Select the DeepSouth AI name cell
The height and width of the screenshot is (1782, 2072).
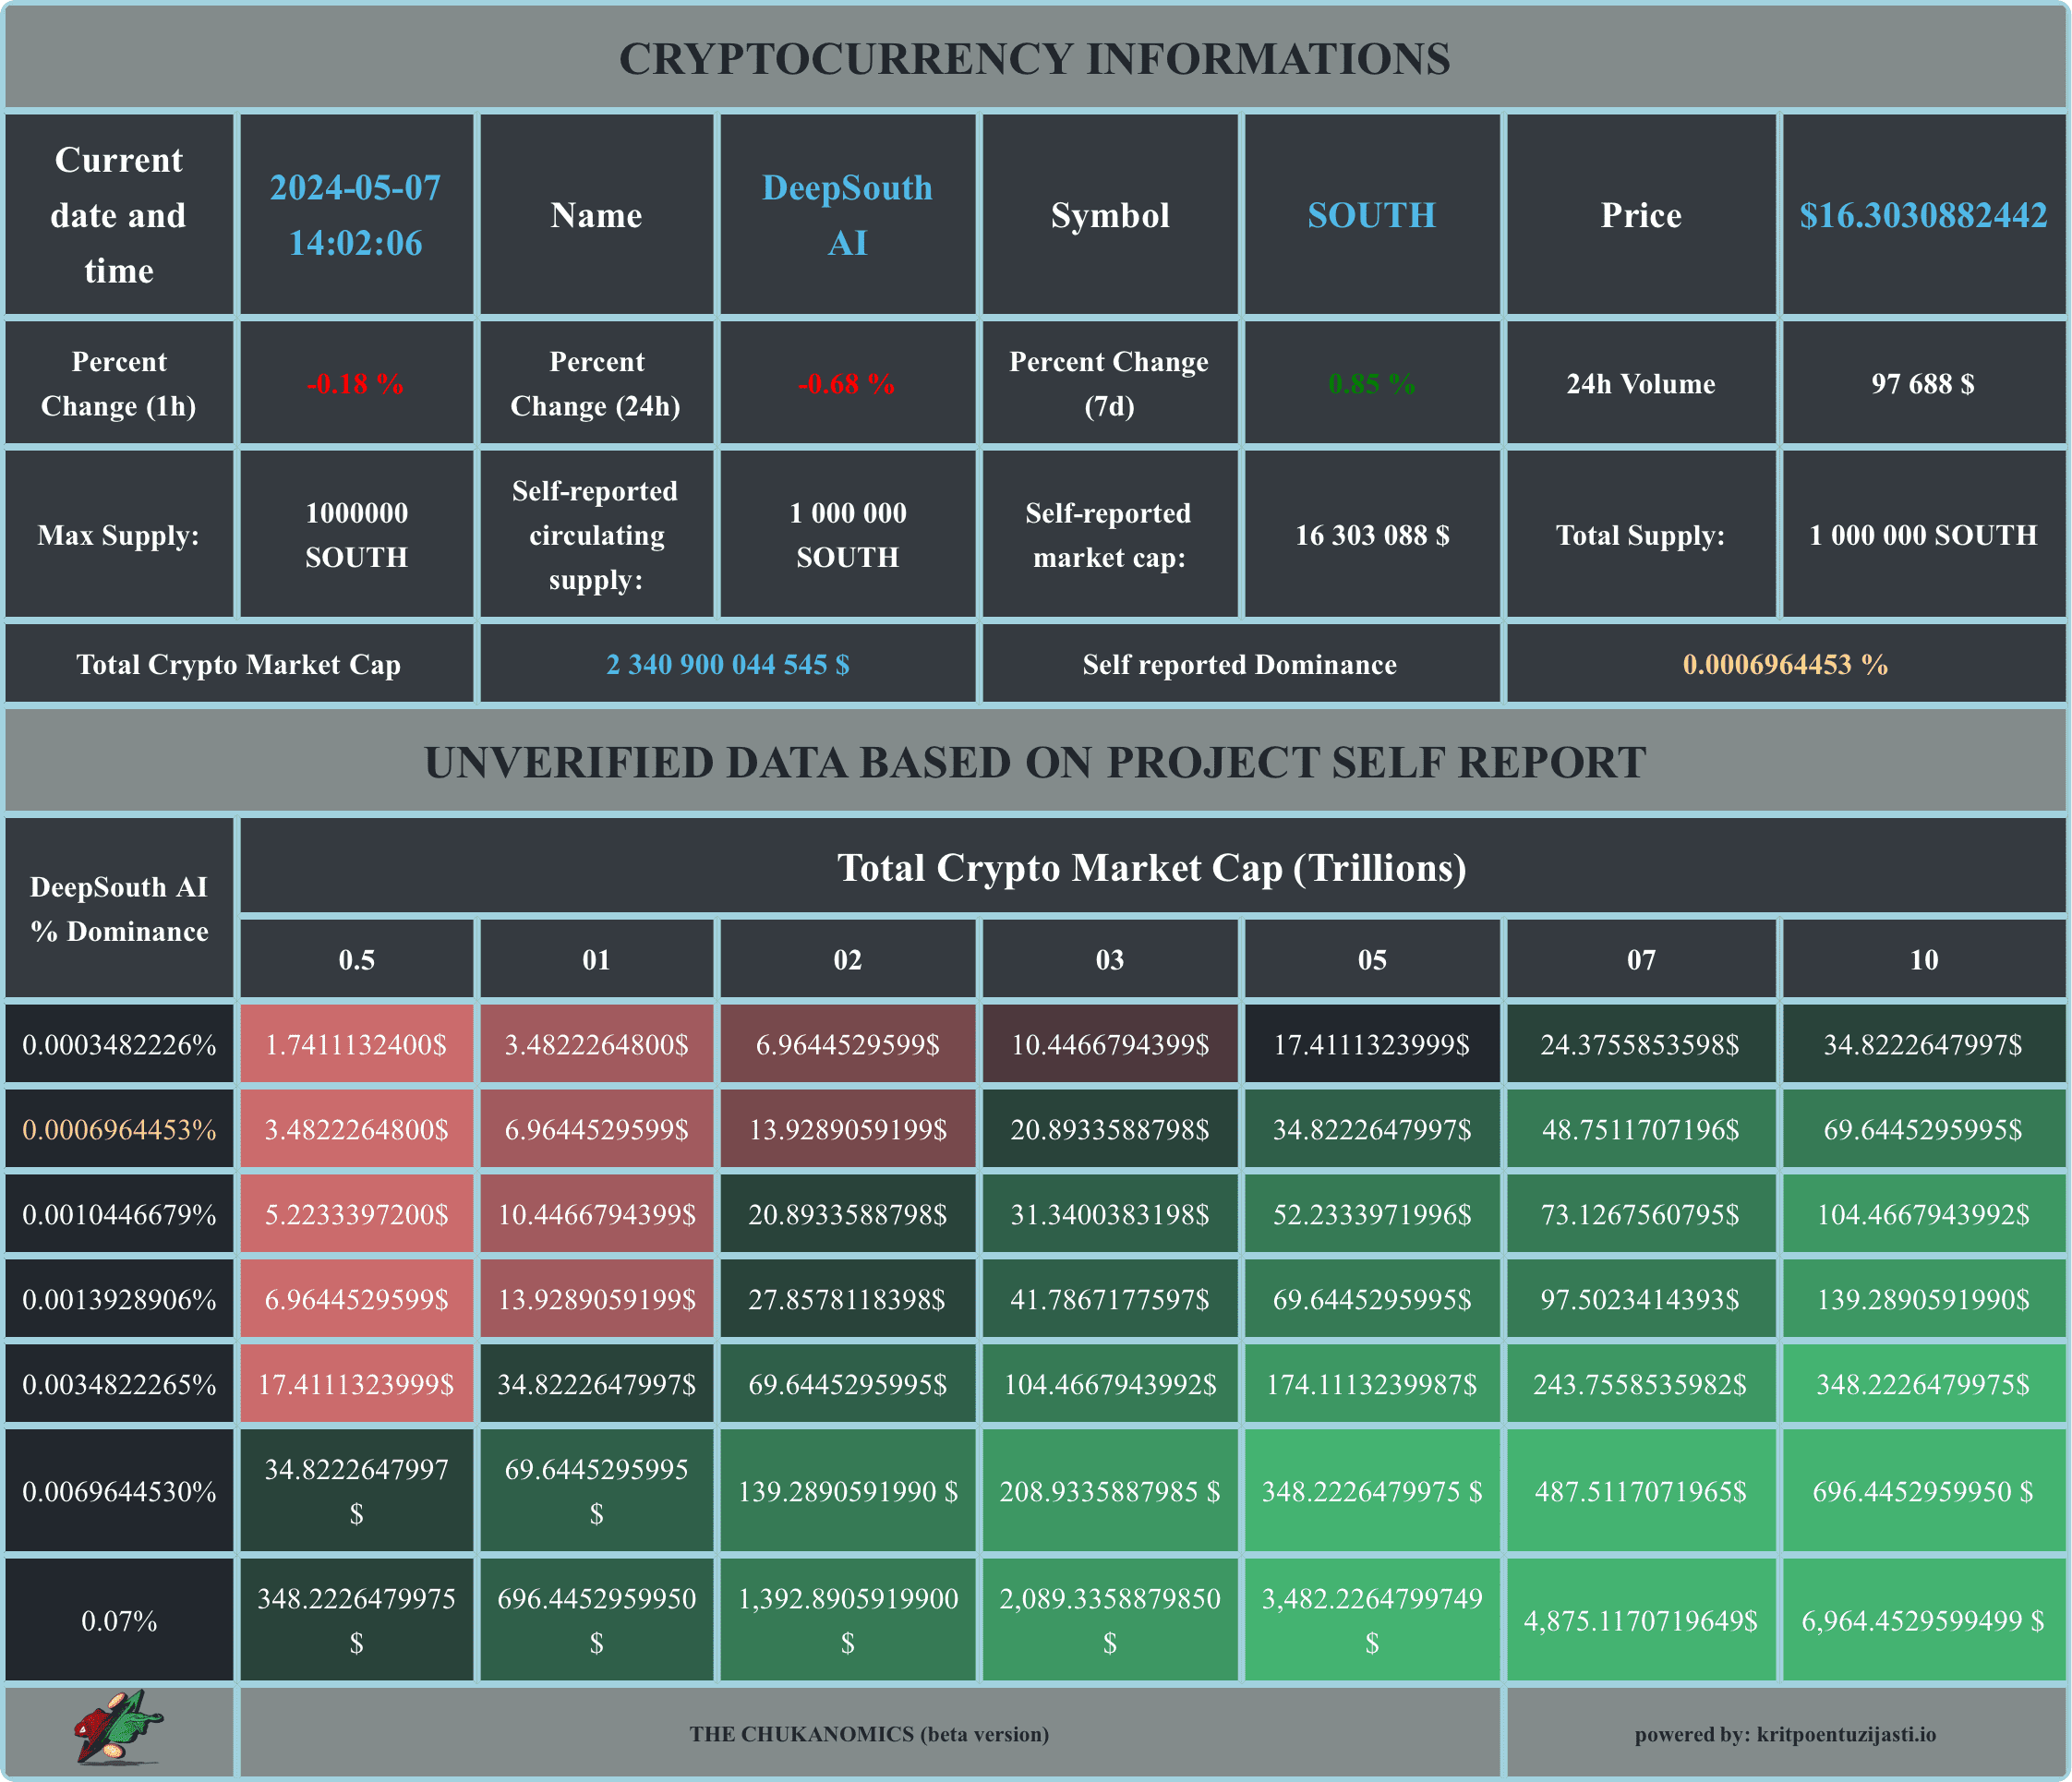coord(847,215)
